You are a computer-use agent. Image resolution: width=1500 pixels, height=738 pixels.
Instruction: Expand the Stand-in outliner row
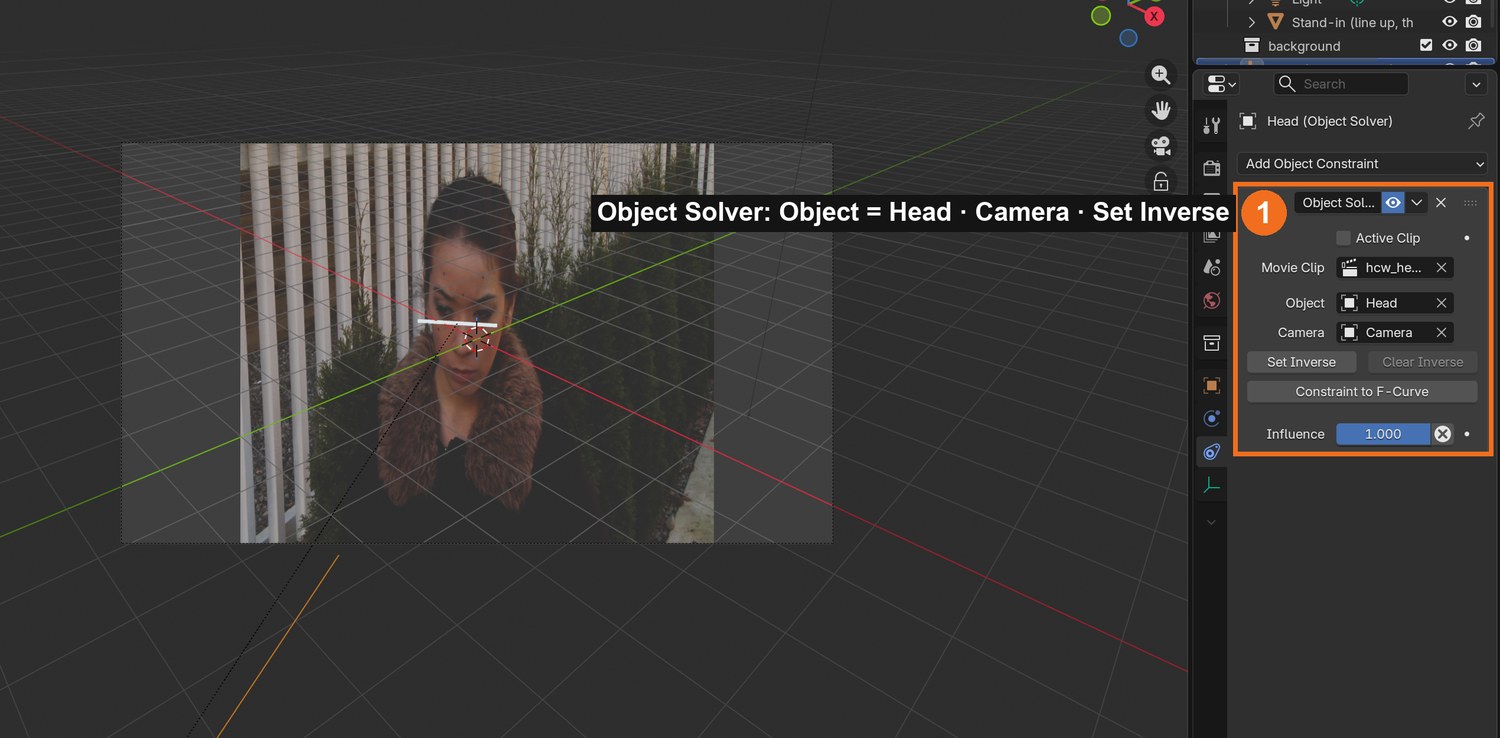point(1251,22)
